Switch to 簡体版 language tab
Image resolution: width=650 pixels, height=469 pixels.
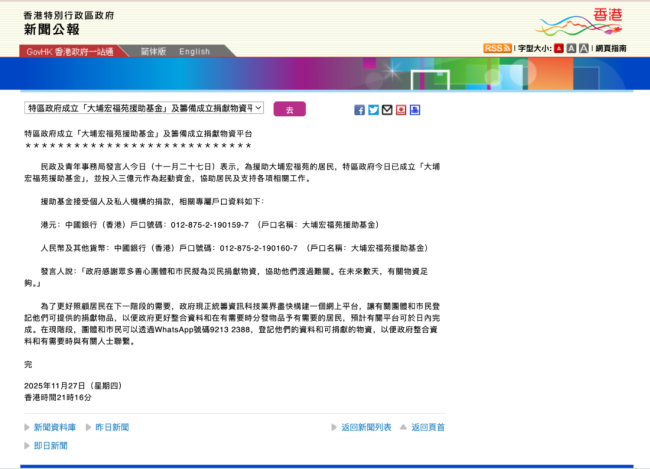pos(152,51)
